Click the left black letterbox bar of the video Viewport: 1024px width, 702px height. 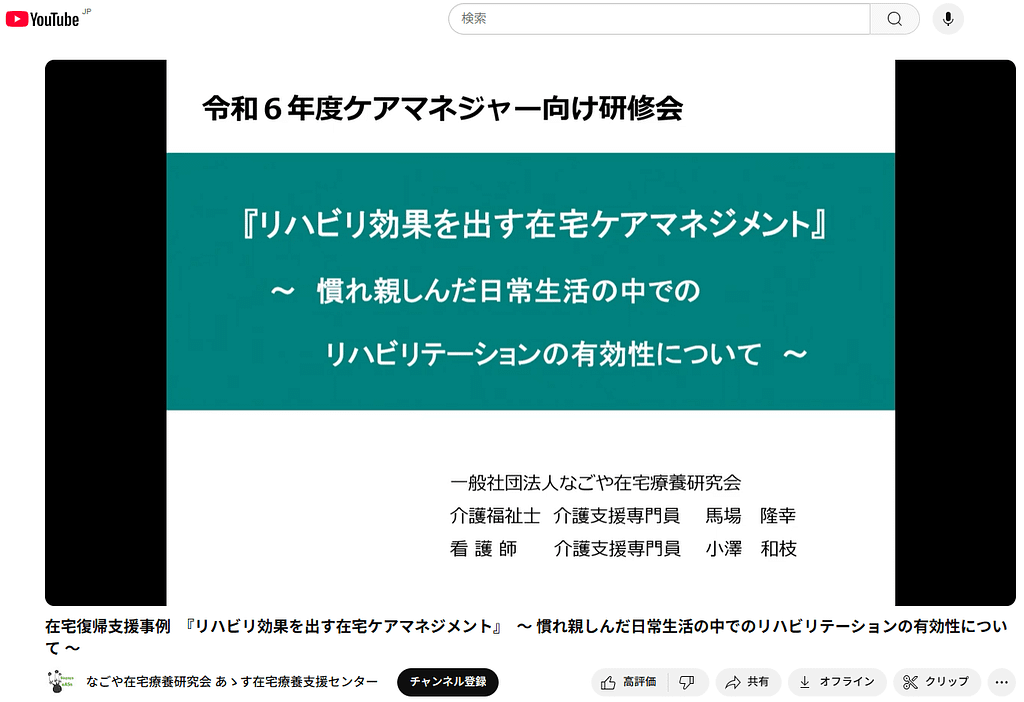pyautogui.click(x=105, y=332)
